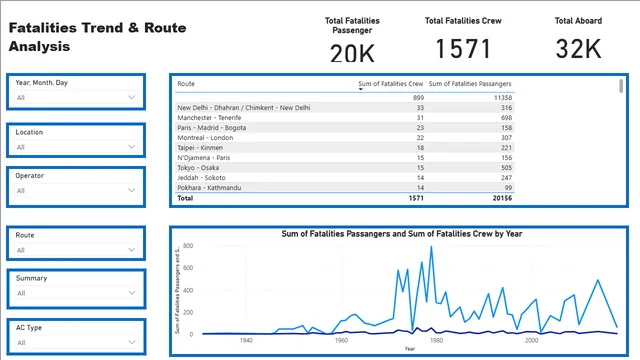This screenshot has height=360, width=640.
Task: Select the Tokyo - Osaka row
Action: point(345,168)
